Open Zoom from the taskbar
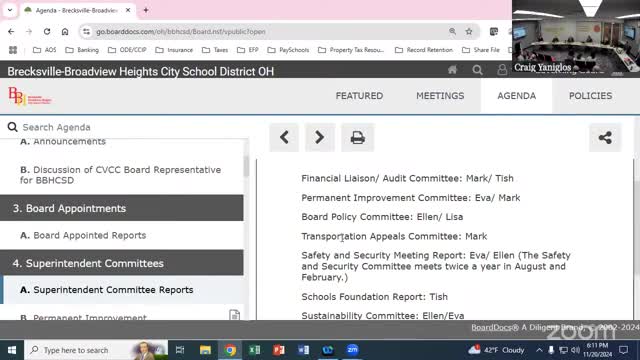This screenshot has width=640, height=360. [352, 350]
